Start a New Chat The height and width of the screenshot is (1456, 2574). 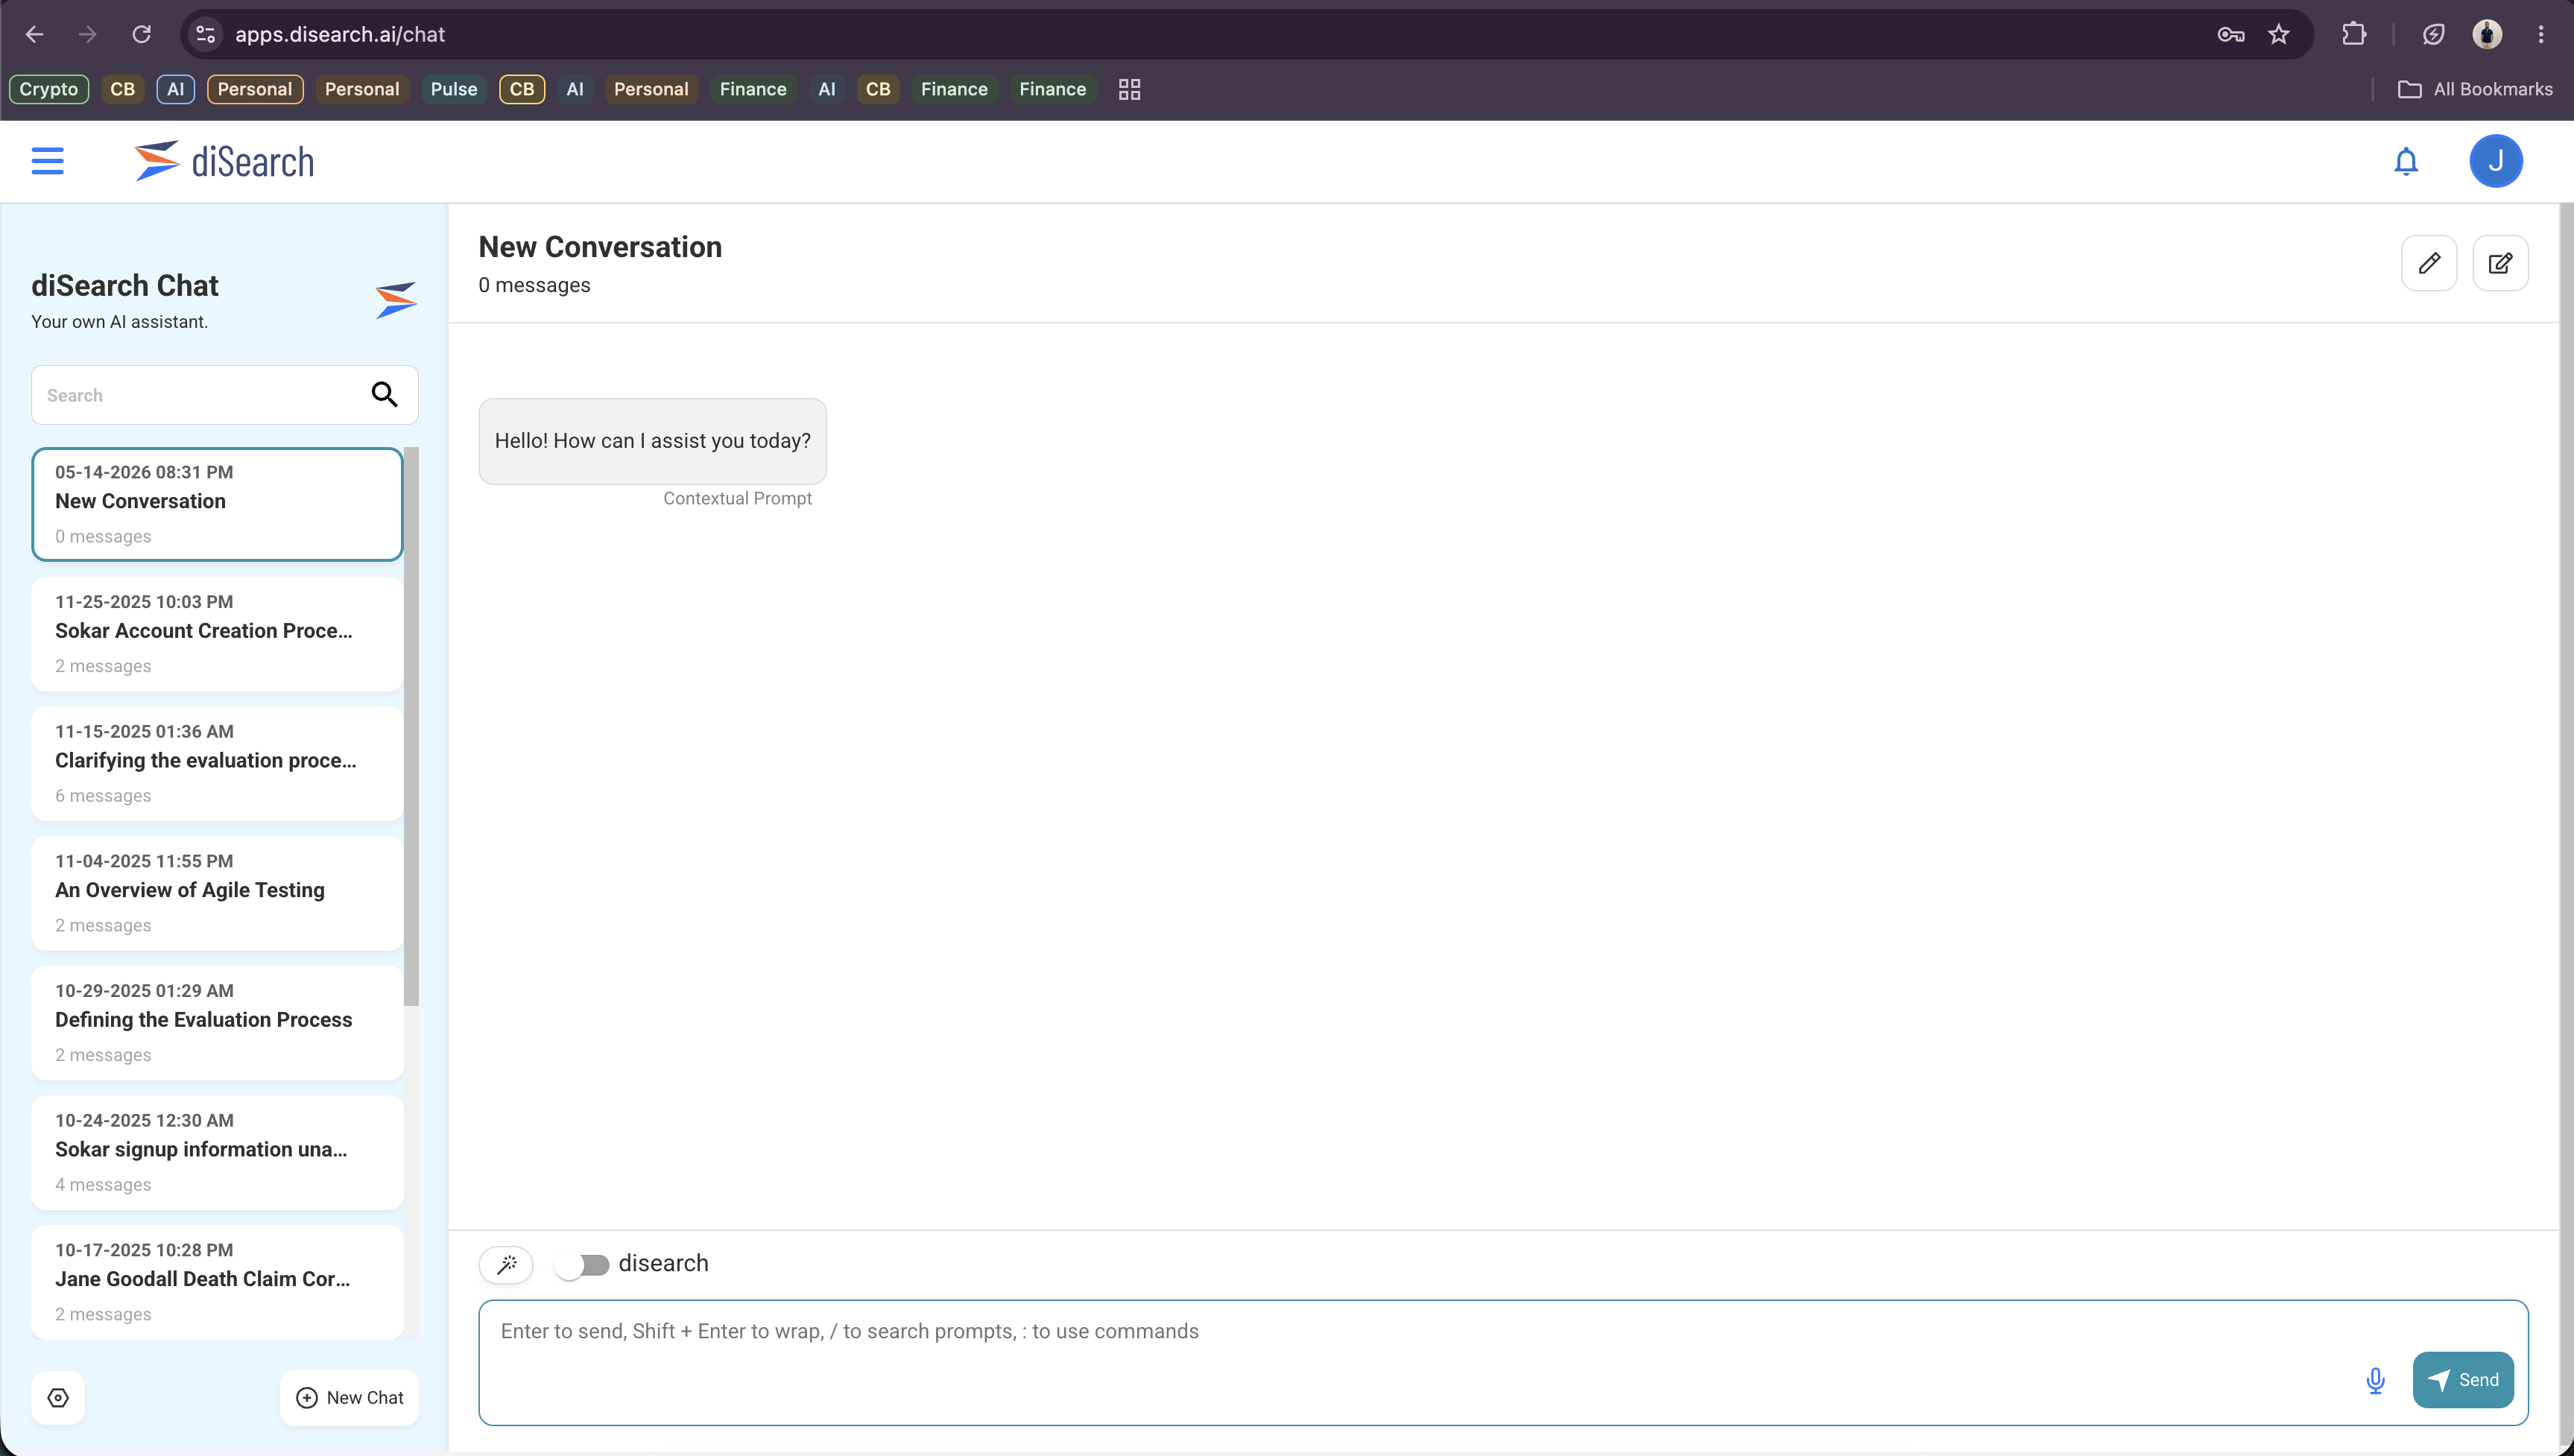349,1397
